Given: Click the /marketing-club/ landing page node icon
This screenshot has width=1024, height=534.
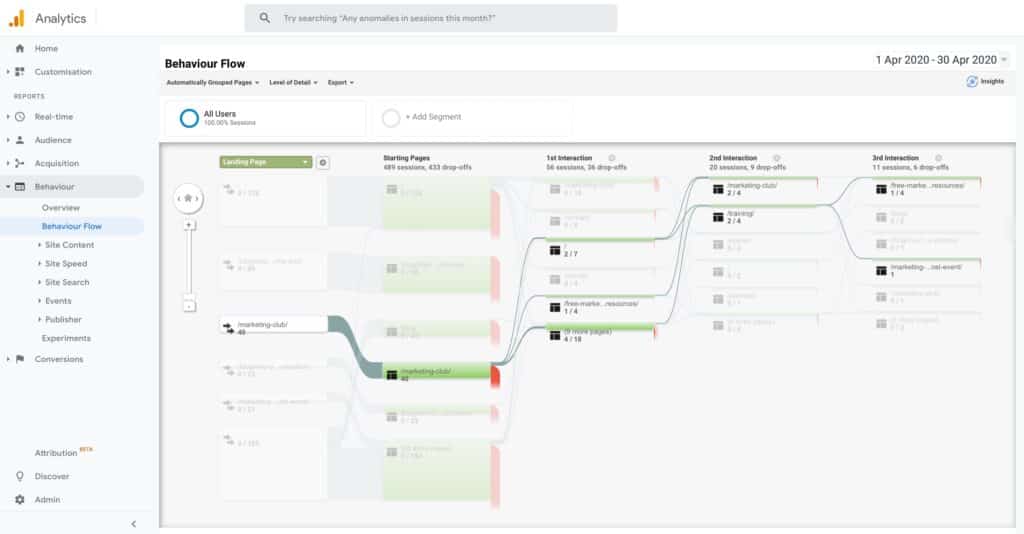Looking at the screenshot, I should click(229, 328).
